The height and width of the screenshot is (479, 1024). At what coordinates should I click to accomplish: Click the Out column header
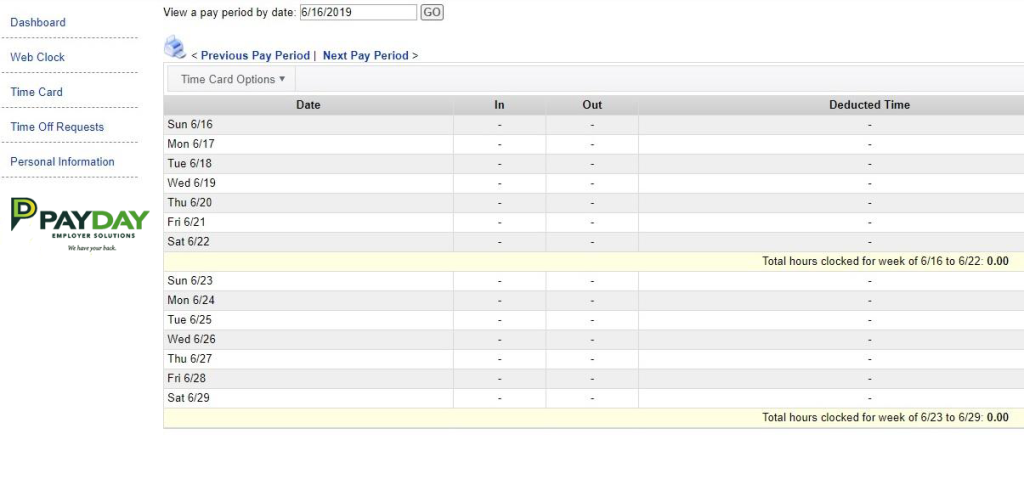(592, 104)
